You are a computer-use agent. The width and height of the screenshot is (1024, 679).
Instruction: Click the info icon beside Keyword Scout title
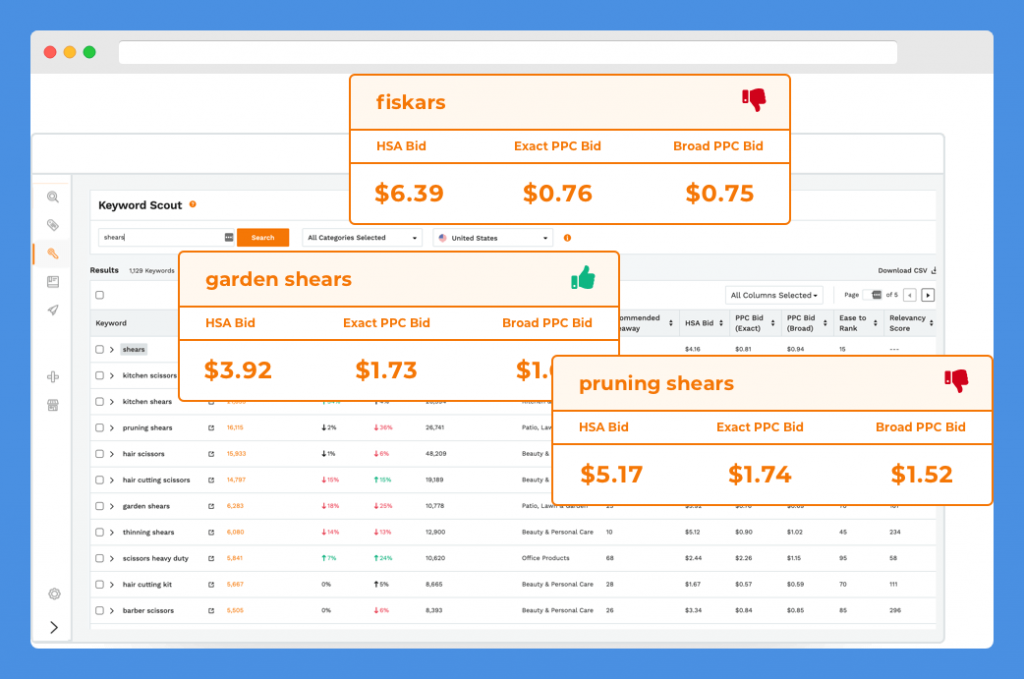pos(193,204)
